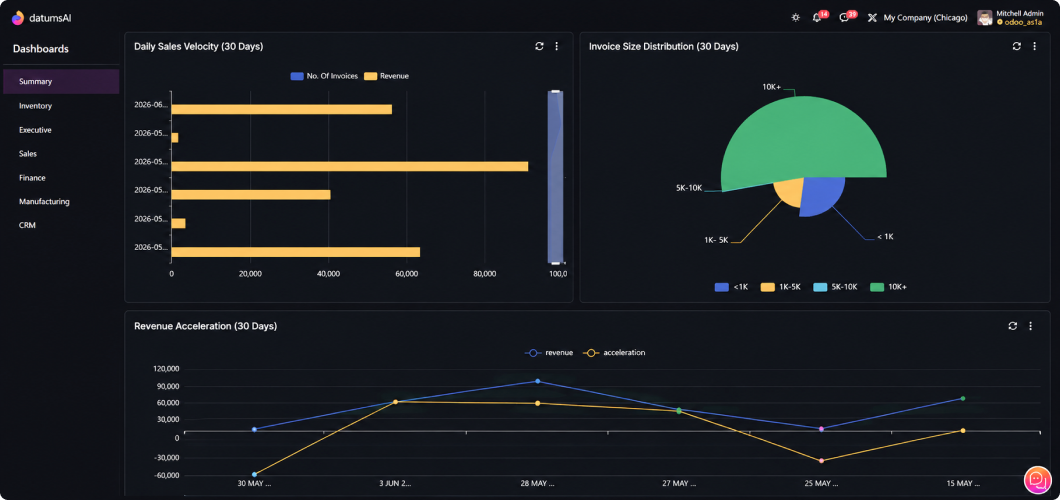Open notifications bell with 14 badge
This screenshot has width=1060, height=500.
[817, 18]
